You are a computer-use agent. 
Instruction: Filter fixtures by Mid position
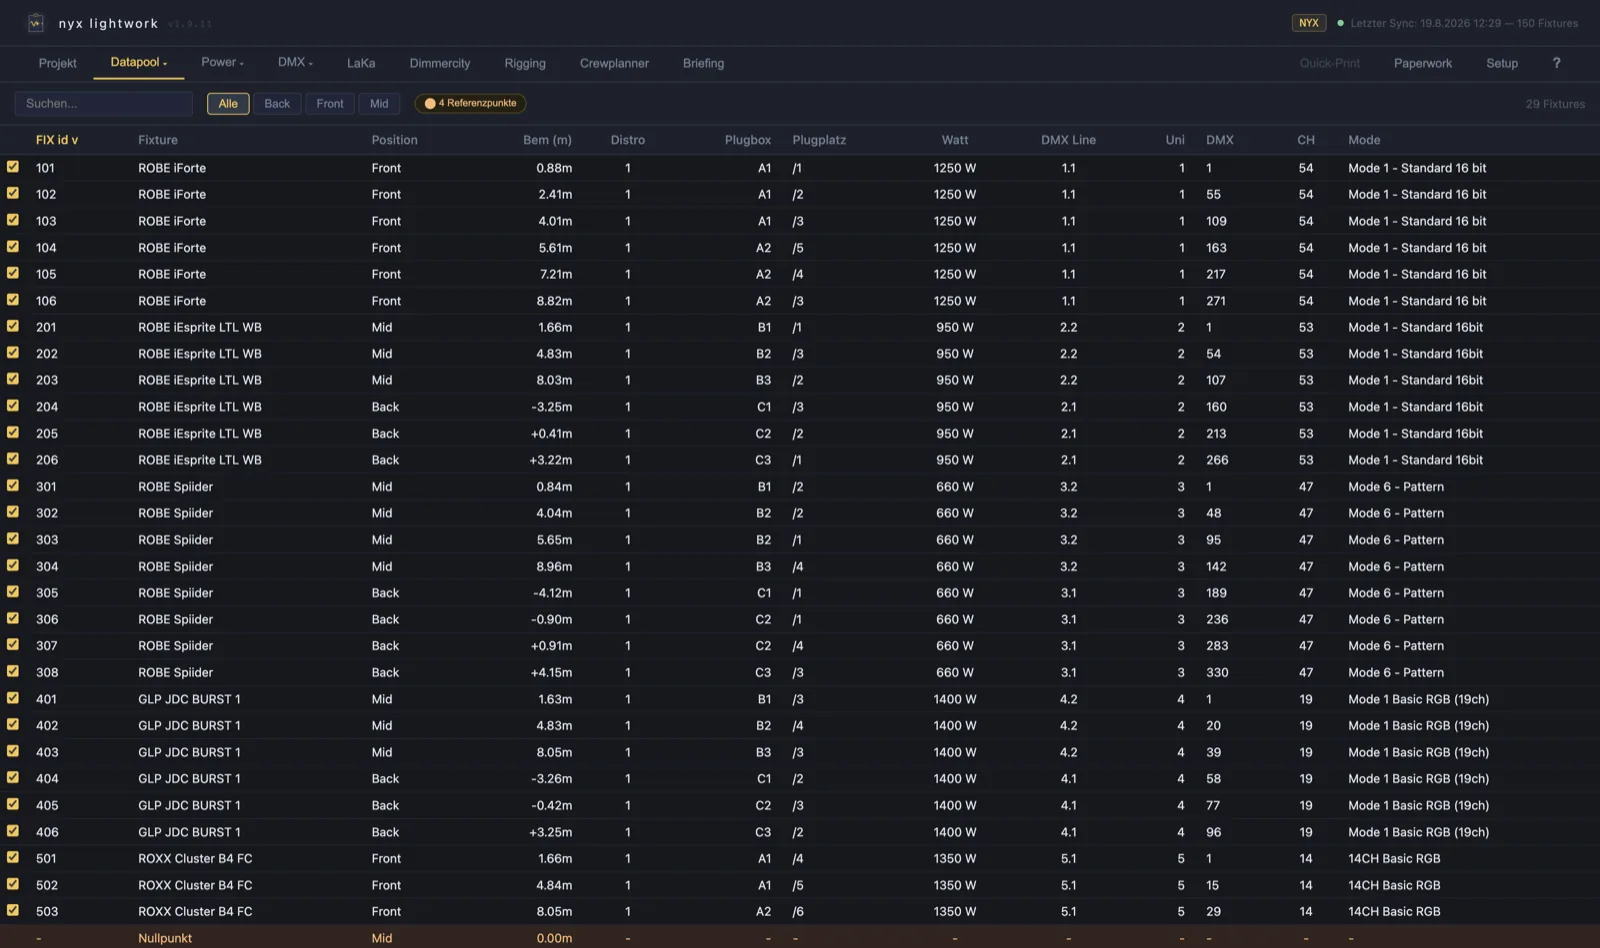379,103
